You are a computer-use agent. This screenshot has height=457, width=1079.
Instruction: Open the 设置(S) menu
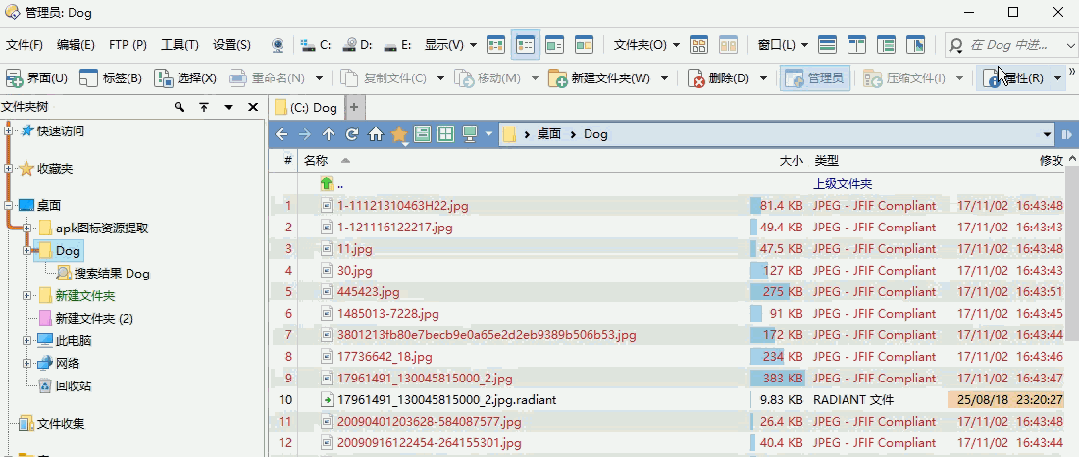tap(232, 45)
